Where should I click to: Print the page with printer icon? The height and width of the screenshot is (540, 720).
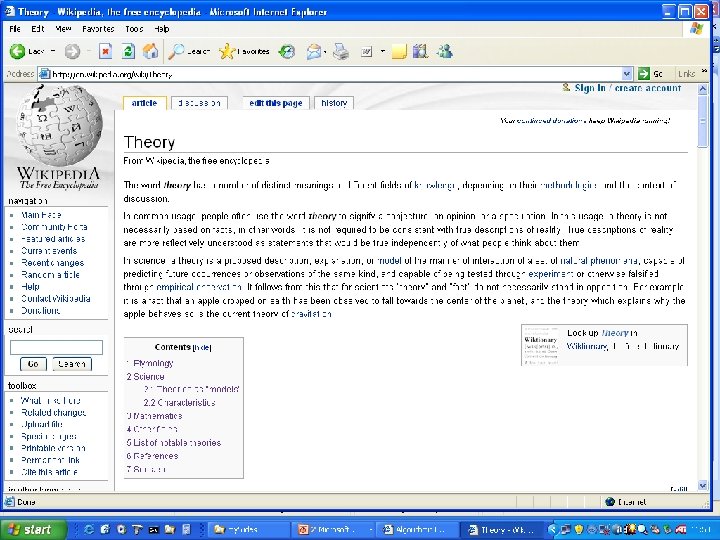point(341,51)
